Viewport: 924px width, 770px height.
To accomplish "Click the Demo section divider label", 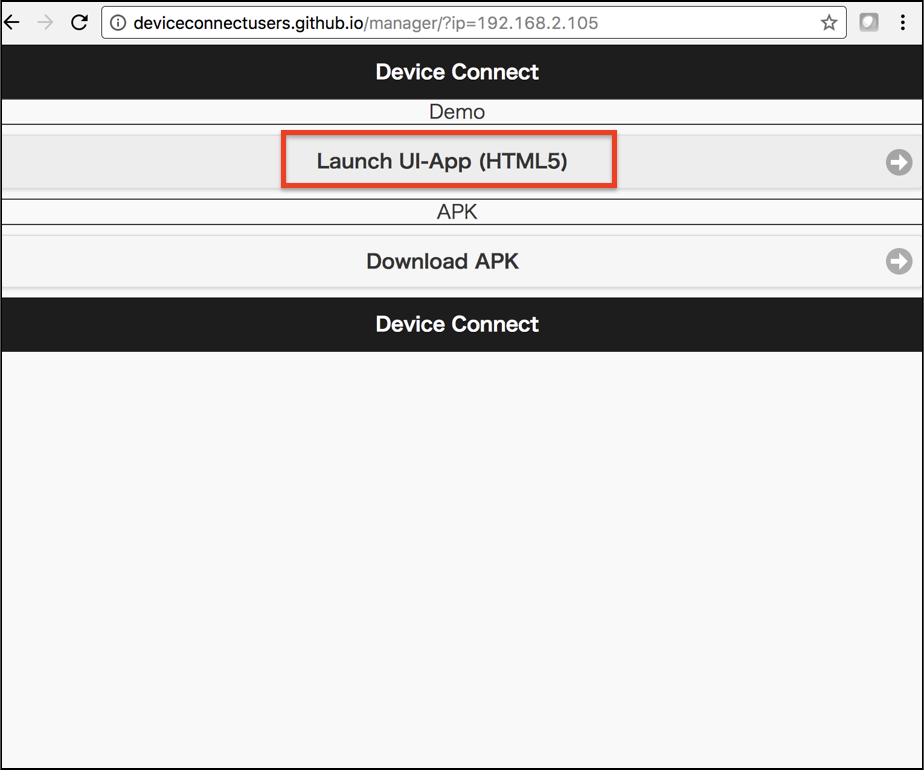I will 457,112.
